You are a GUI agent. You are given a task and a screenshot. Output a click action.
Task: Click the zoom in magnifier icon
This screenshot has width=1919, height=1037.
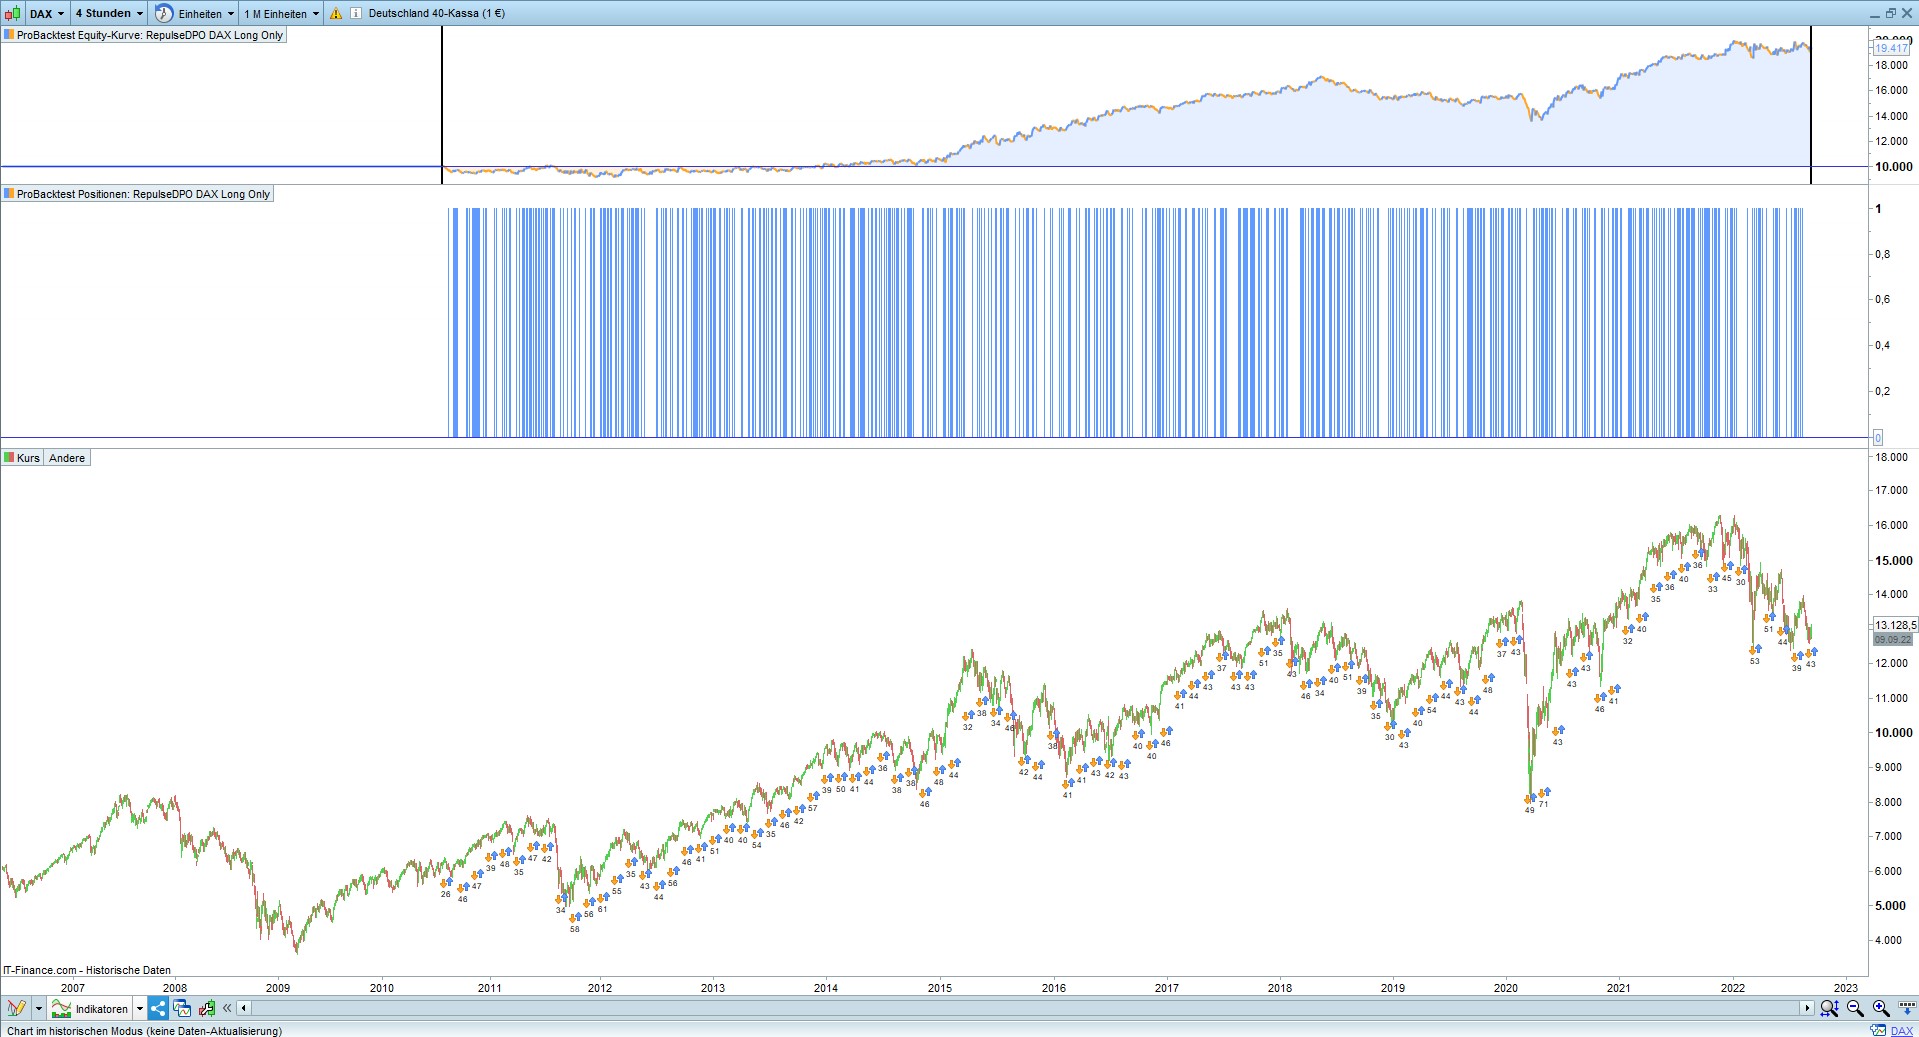coord(1881,1008)
